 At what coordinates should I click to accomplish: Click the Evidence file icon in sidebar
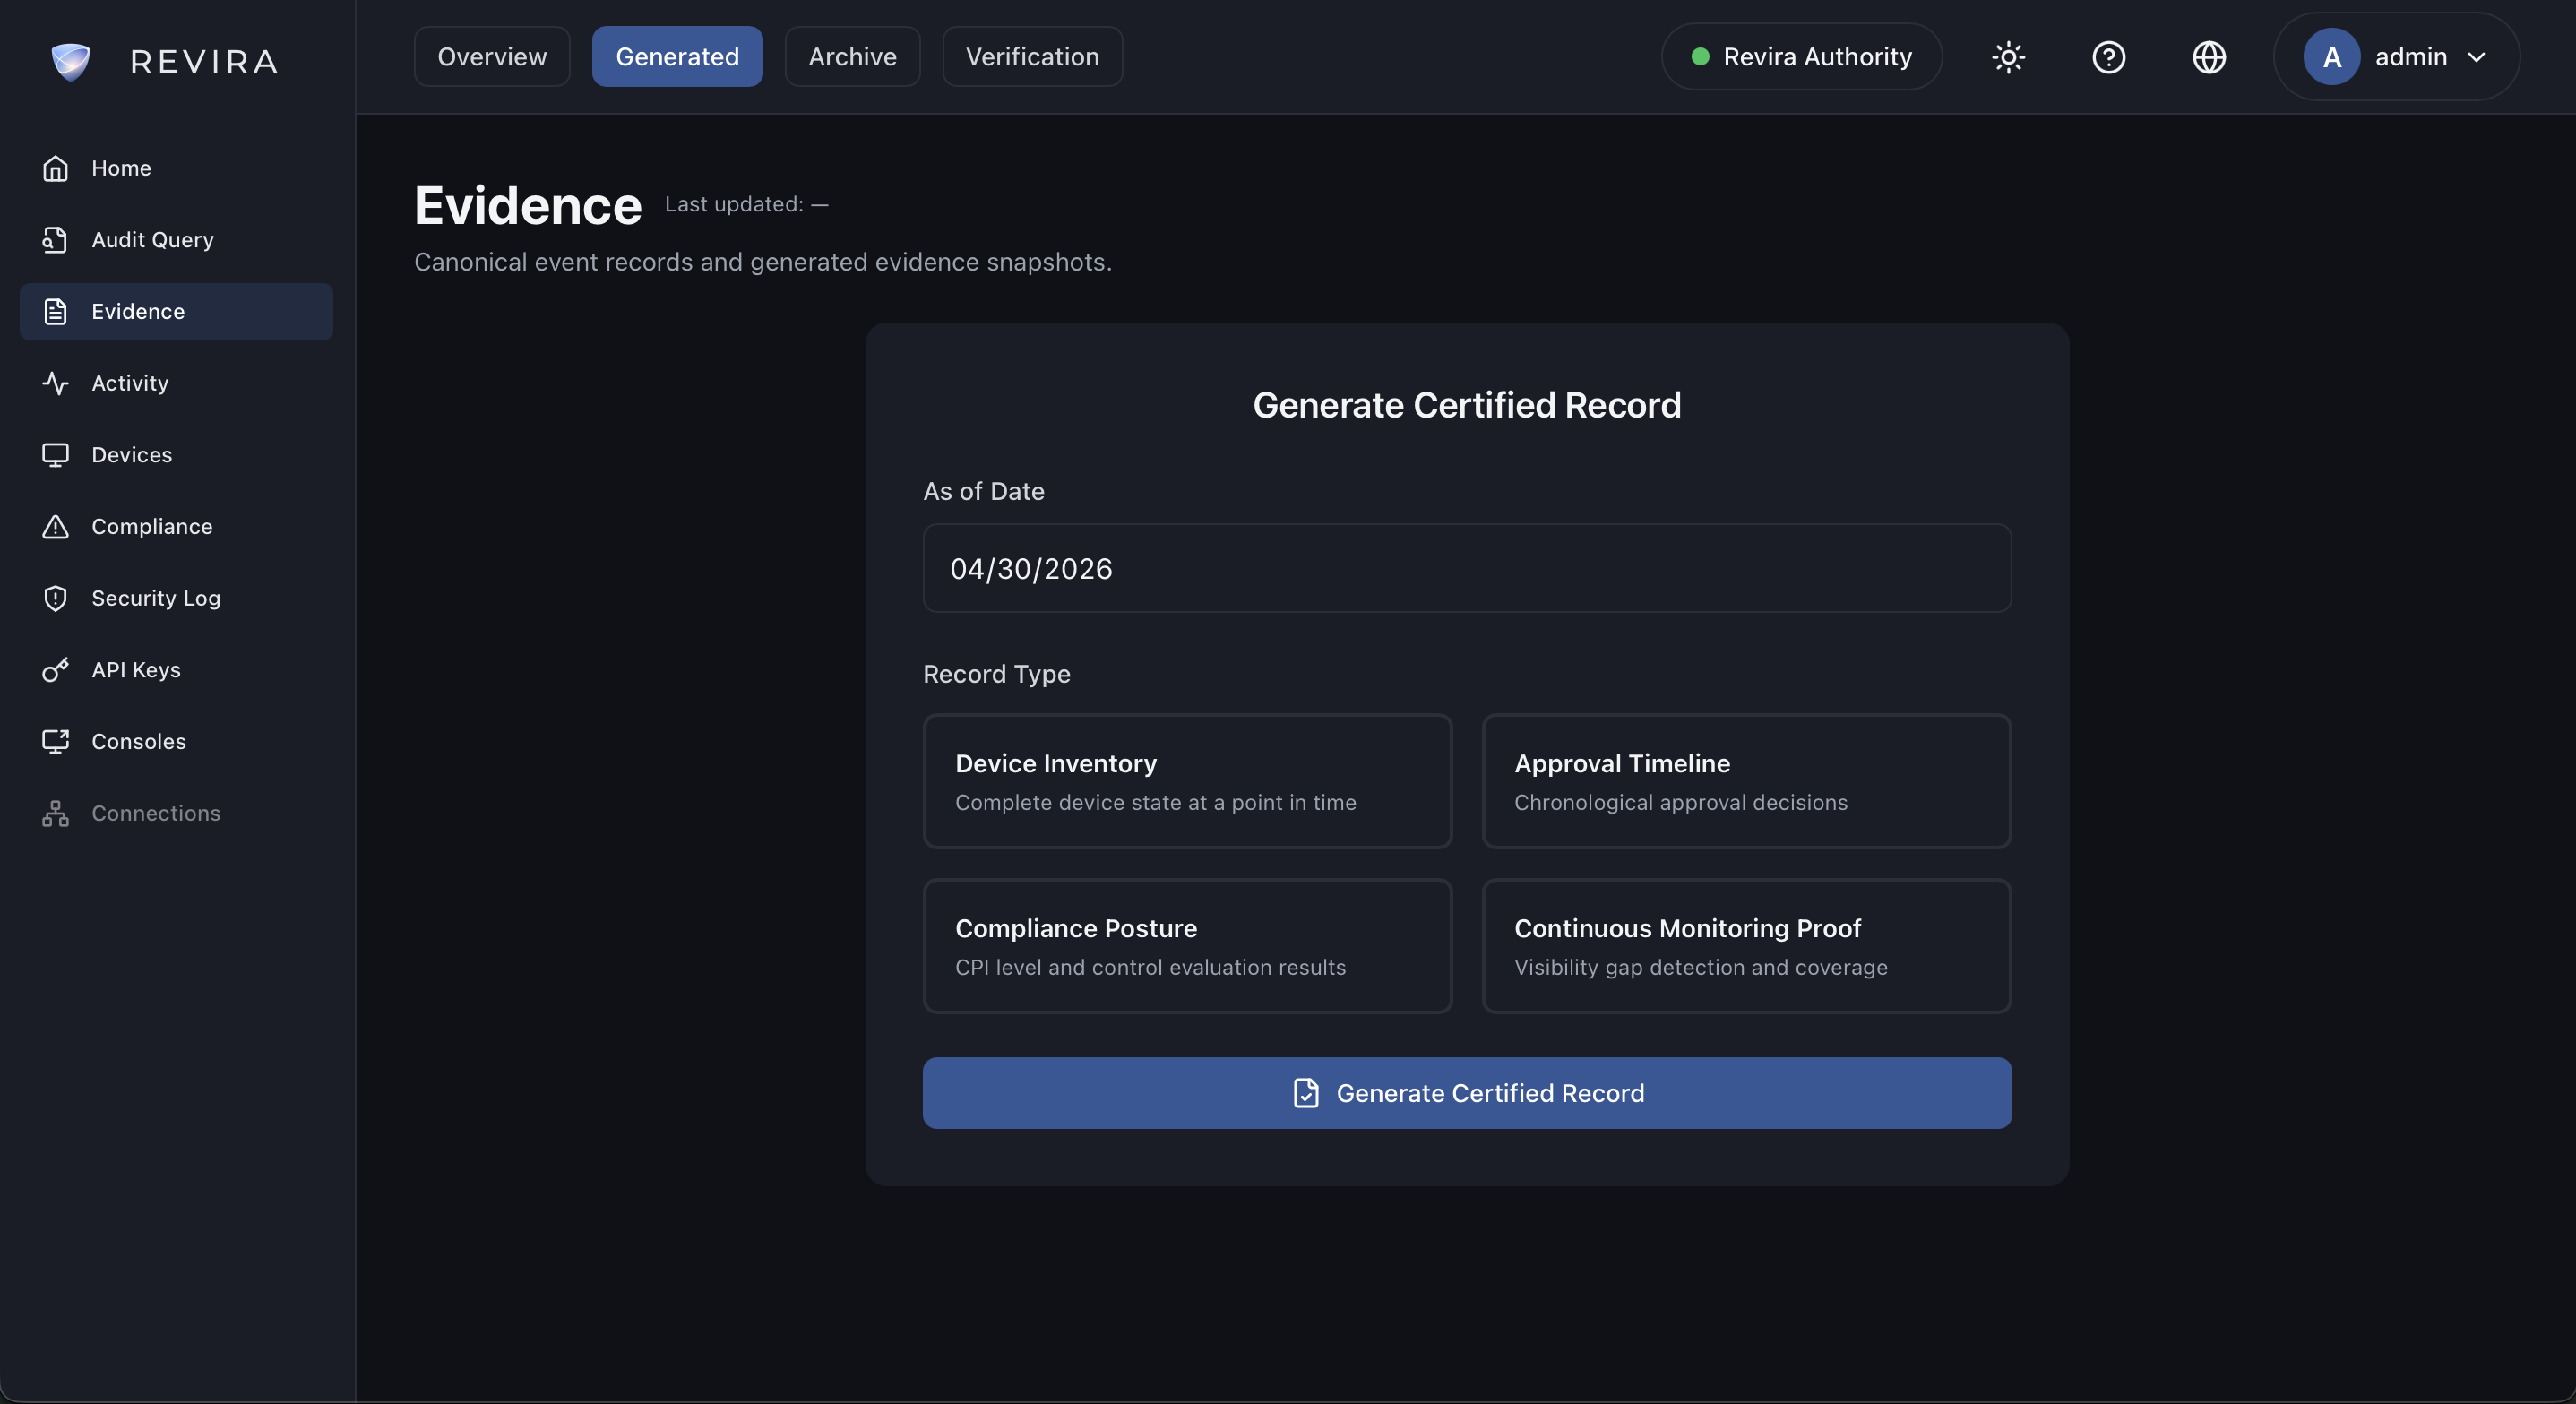pos(55,311)
